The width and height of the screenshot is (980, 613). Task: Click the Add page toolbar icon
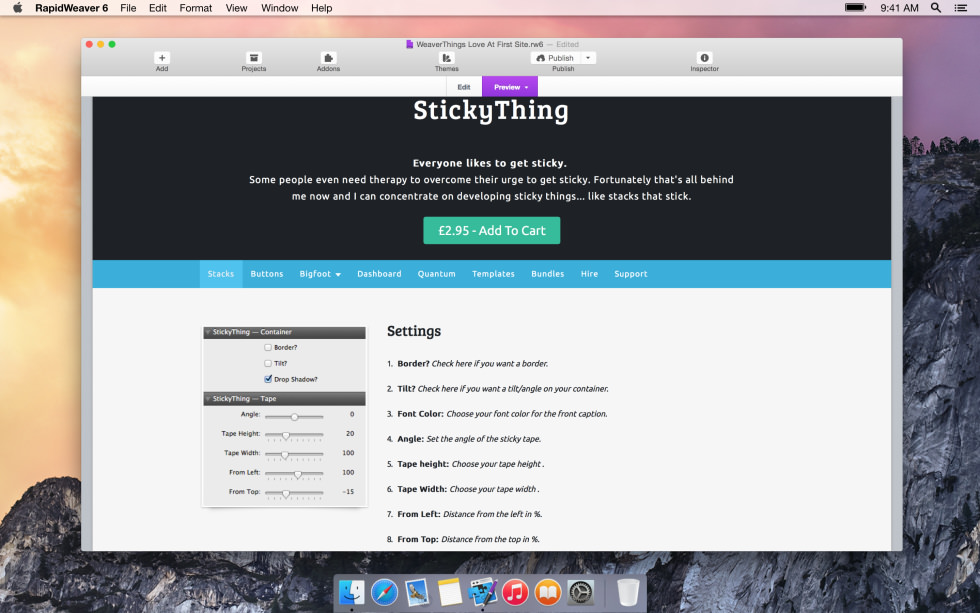pyautogui.click(x=162, y=58)
